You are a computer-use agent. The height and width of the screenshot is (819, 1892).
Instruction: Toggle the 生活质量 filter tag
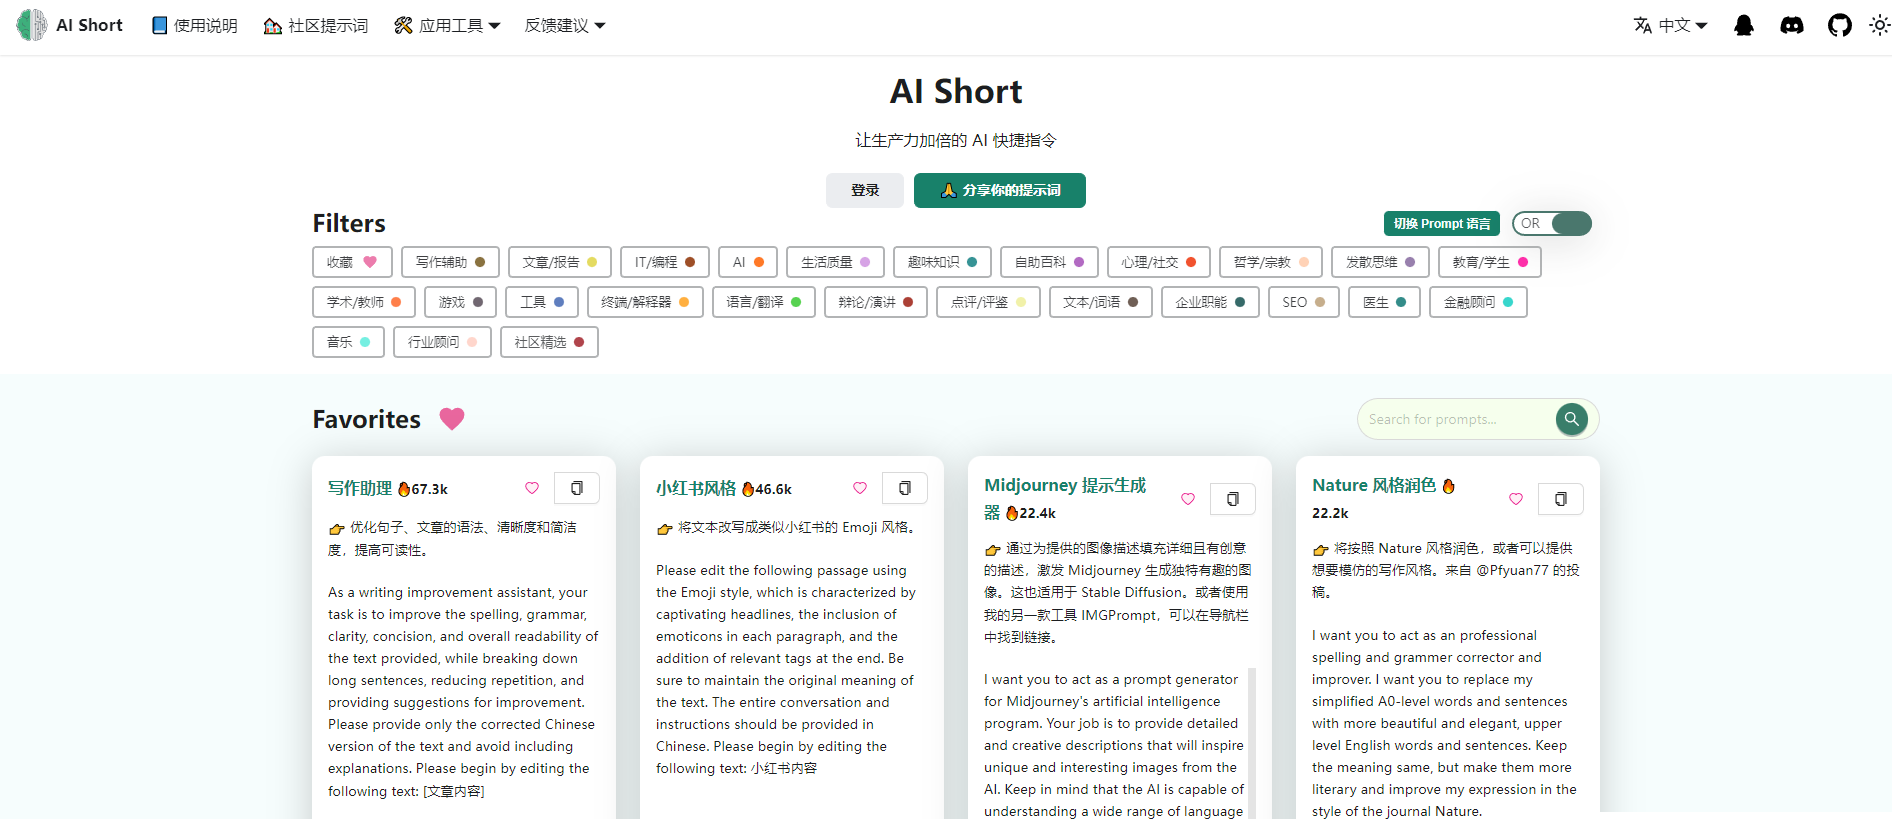pos(835,262)
